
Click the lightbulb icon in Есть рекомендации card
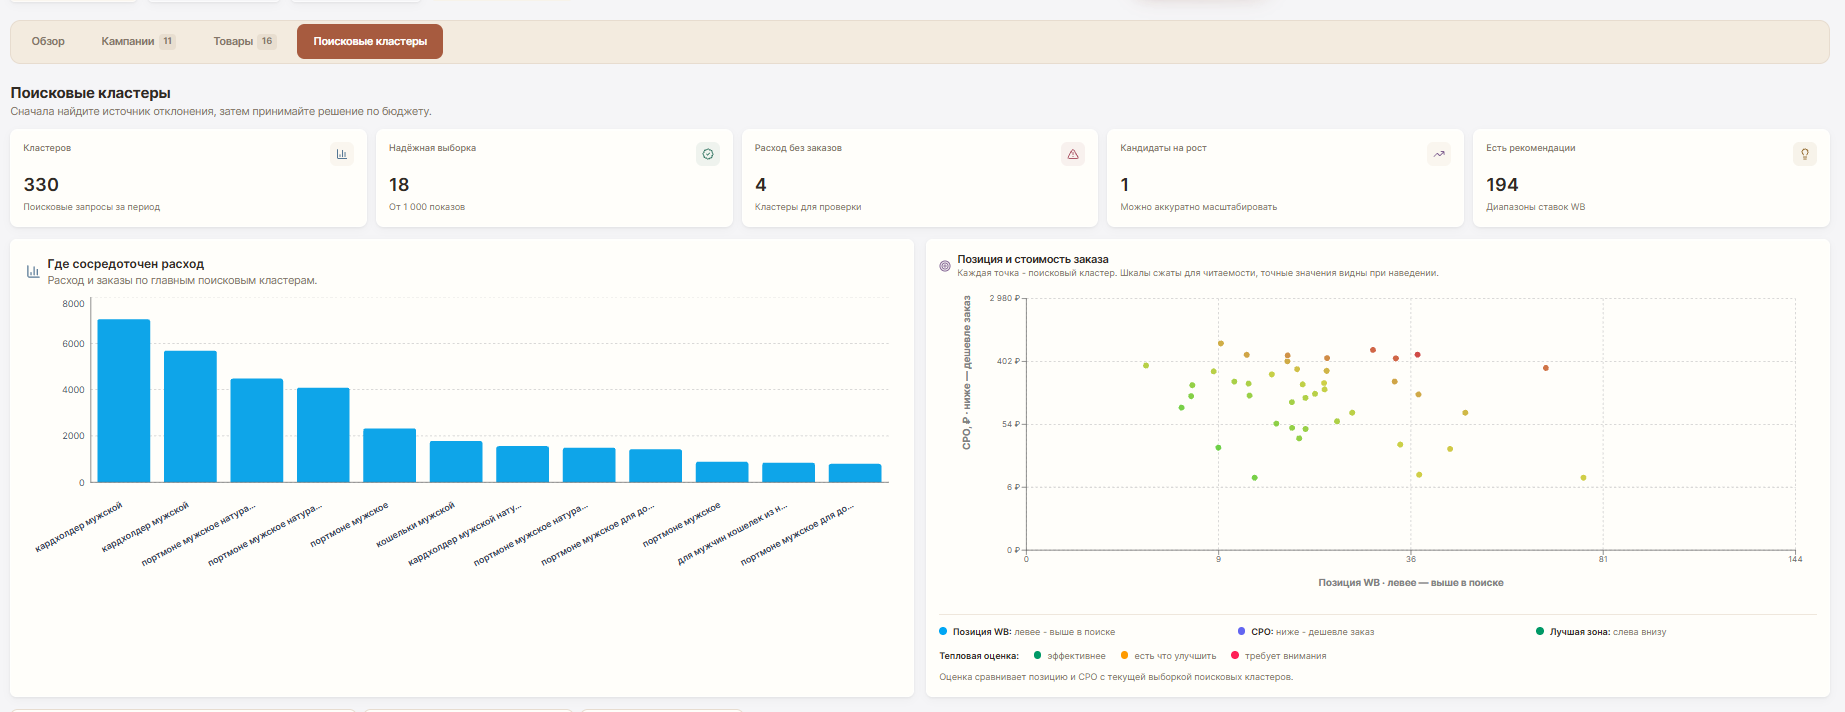click(1805, 154)
